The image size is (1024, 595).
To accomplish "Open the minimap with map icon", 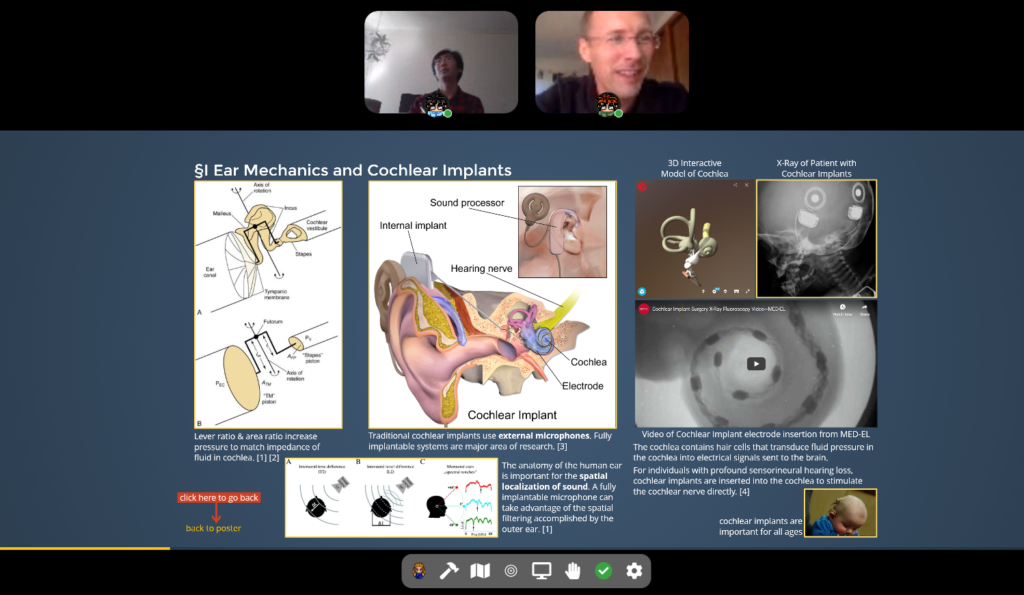I will coord(481,571).
